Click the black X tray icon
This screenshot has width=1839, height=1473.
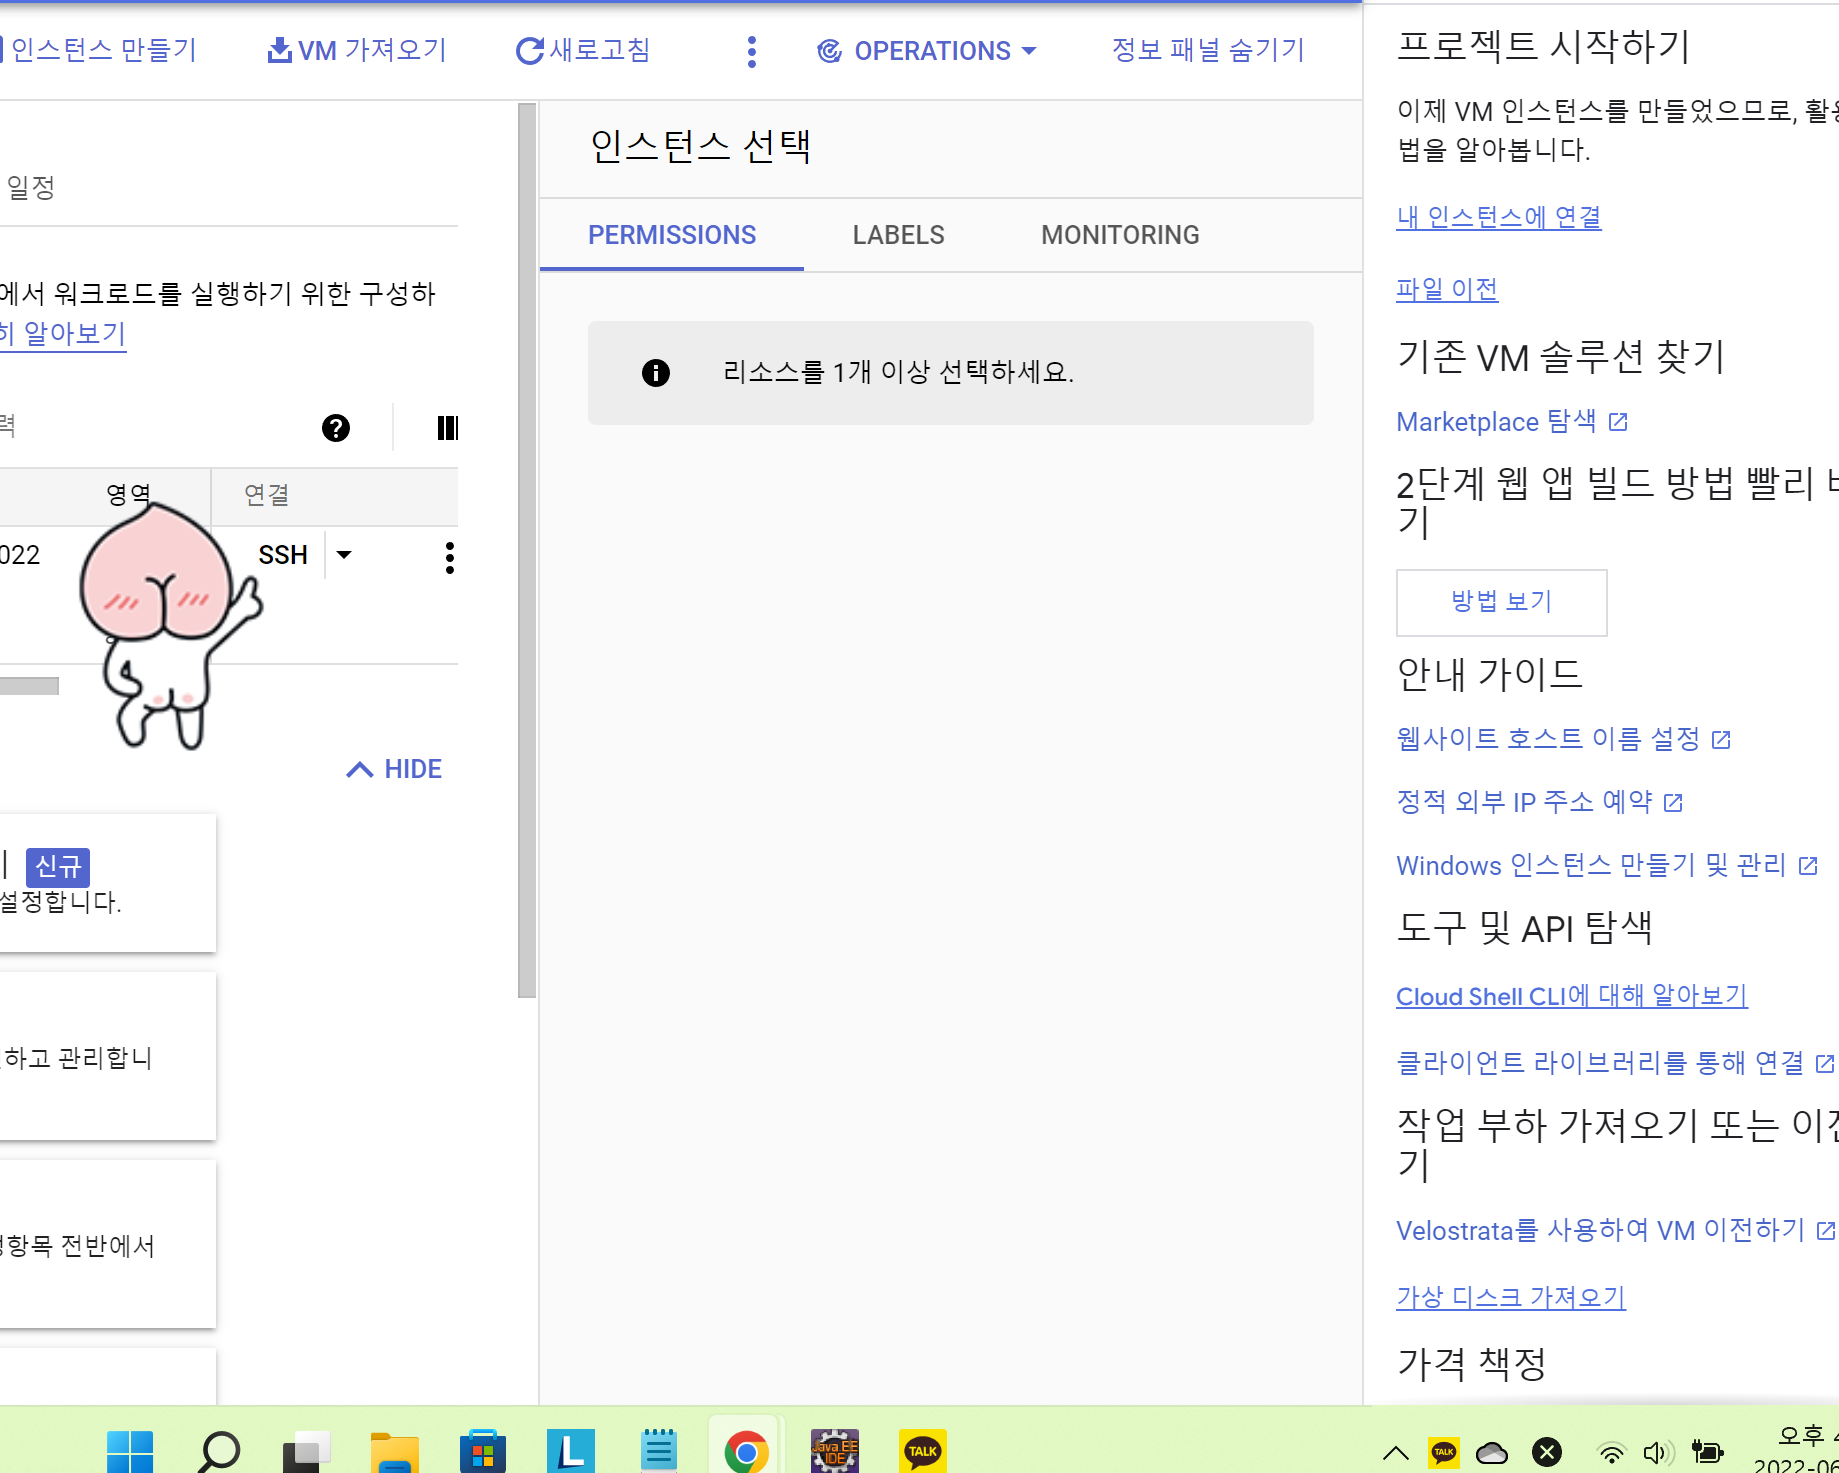pyautogui.click(x=1547, y=1452)
